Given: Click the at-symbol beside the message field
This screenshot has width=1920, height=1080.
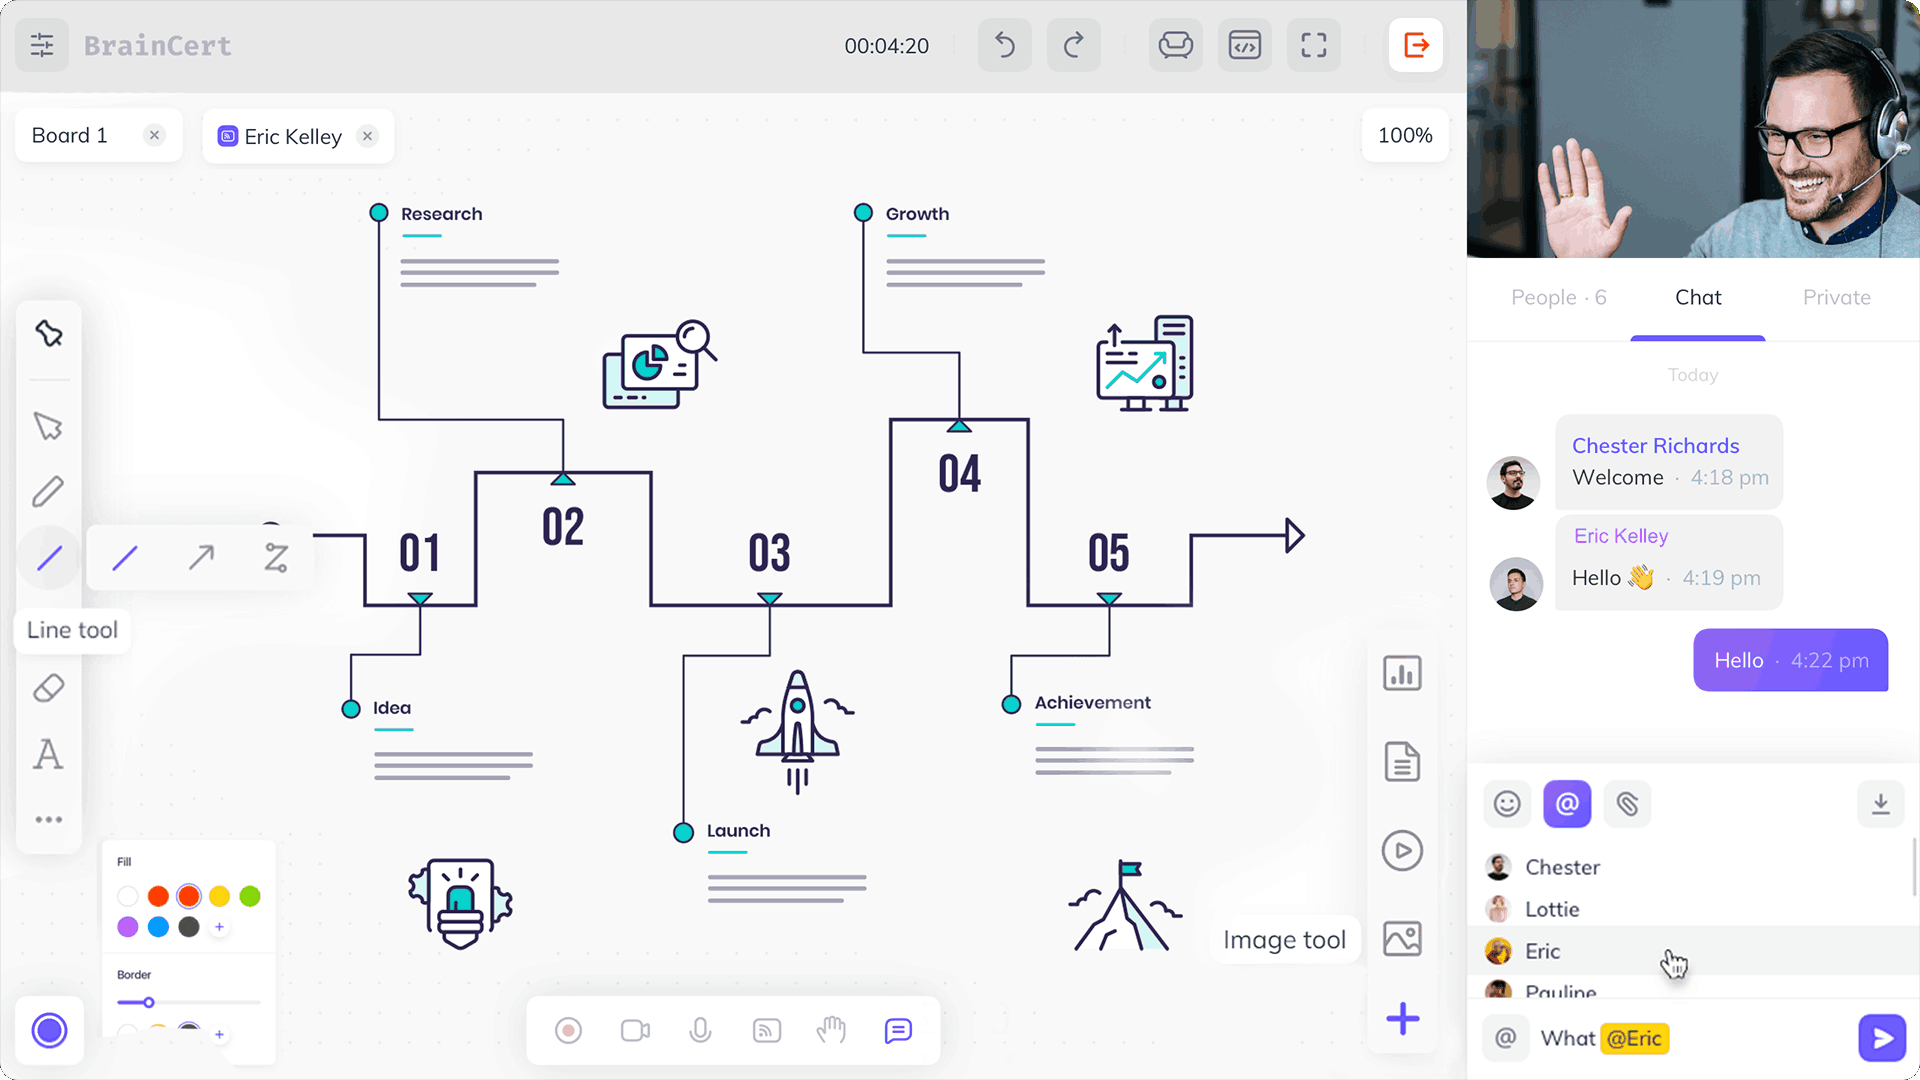Looking at the screenshot, I should point(1505,1038).
